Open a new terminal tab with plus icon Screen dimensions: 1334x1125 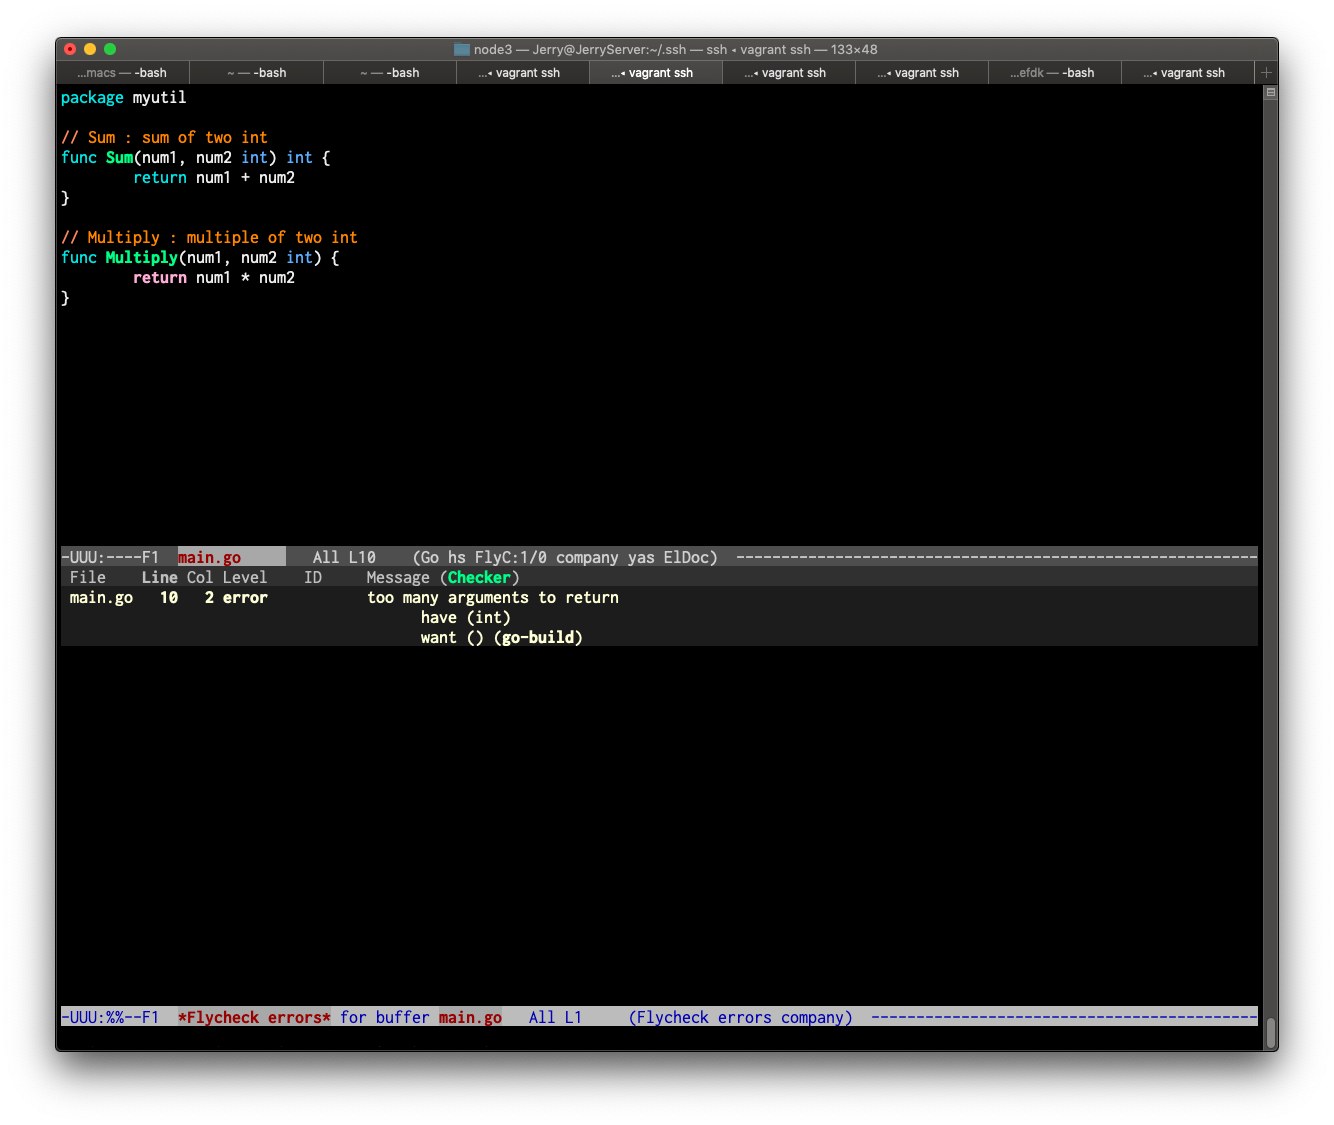pos(1266,72)
